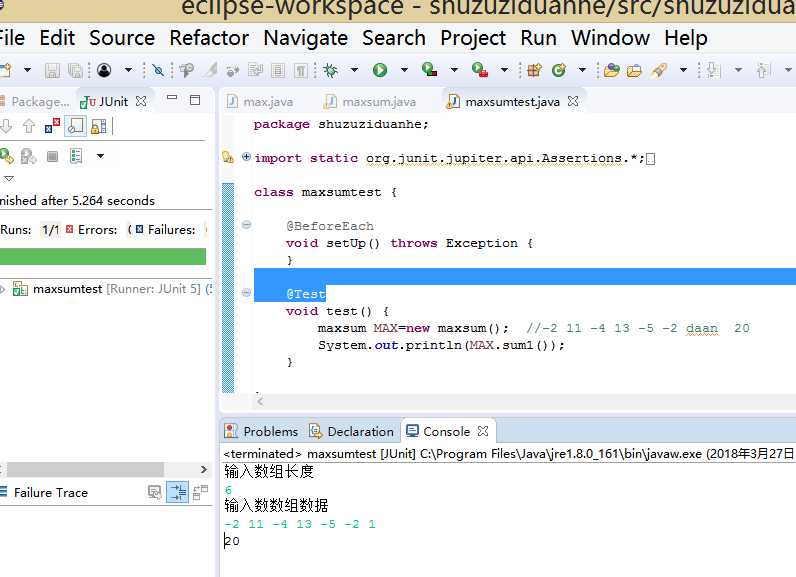Click the Next Annotation toolbar icon
This screenshot has width=796, height=577.
tap(714, 70)
